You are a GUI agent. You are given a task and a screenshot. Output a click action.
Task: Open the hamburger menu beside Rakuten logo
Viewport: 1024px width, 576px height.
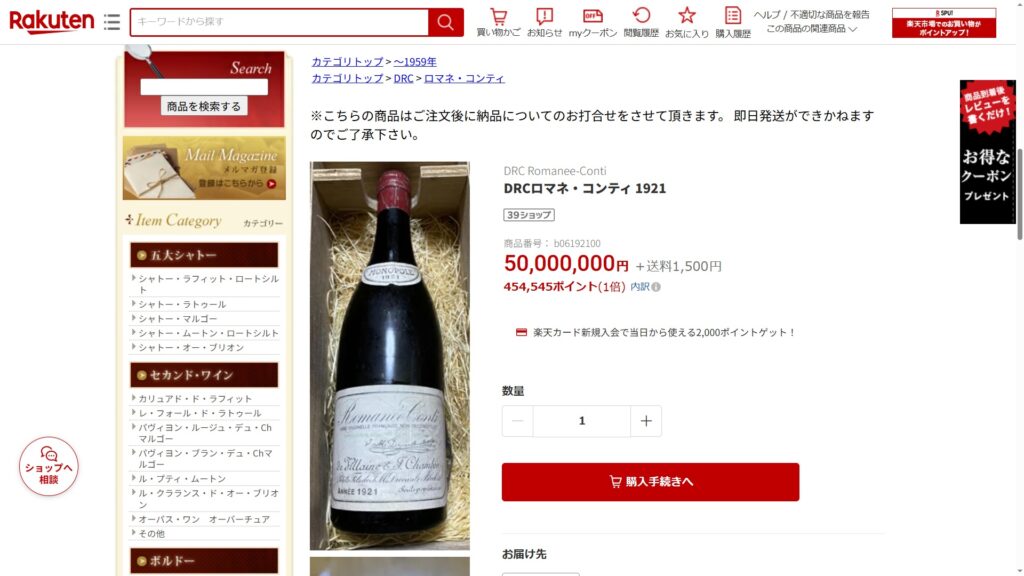point(112,22)
